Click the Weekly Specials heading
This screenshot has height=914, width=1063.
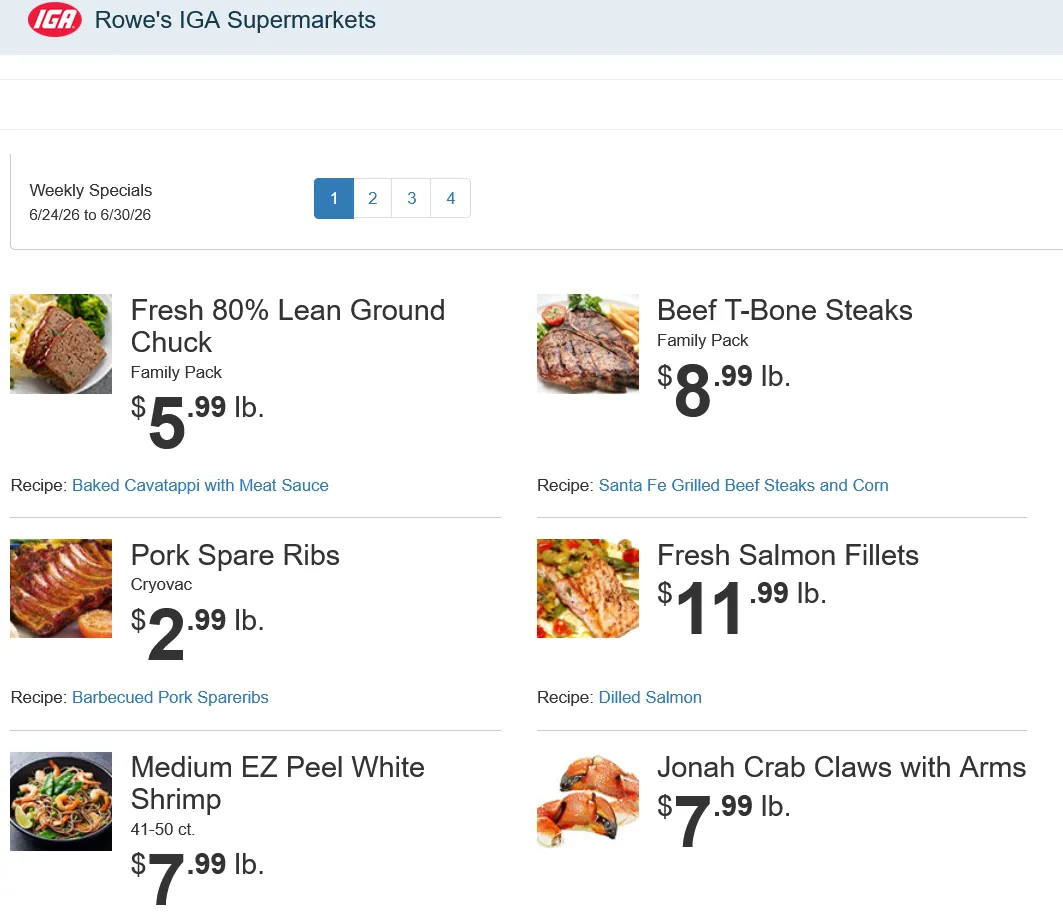(91, 190)
